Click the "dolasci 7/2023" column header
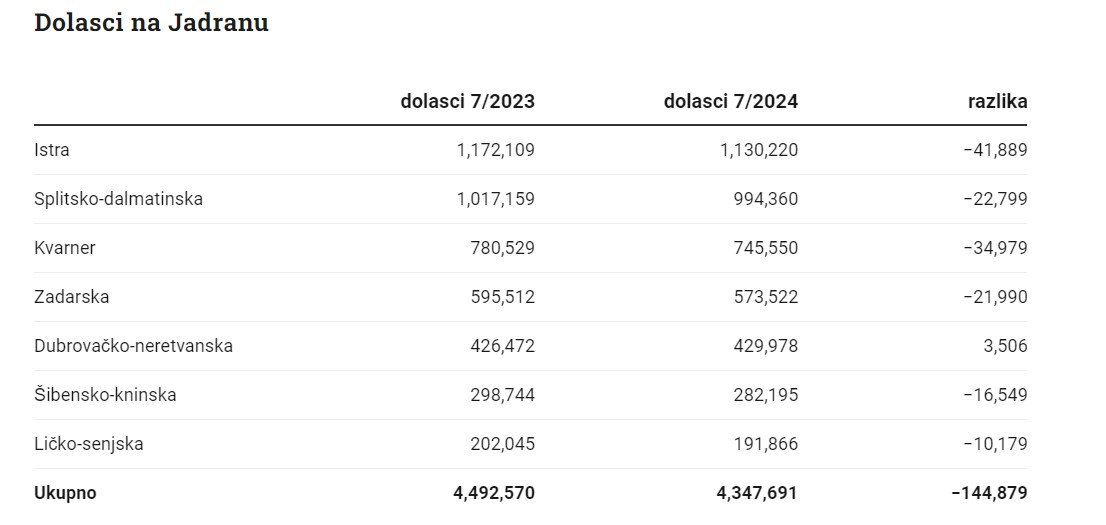The width and height of the screenshot is (1106, 525). (x=467, y=101)
